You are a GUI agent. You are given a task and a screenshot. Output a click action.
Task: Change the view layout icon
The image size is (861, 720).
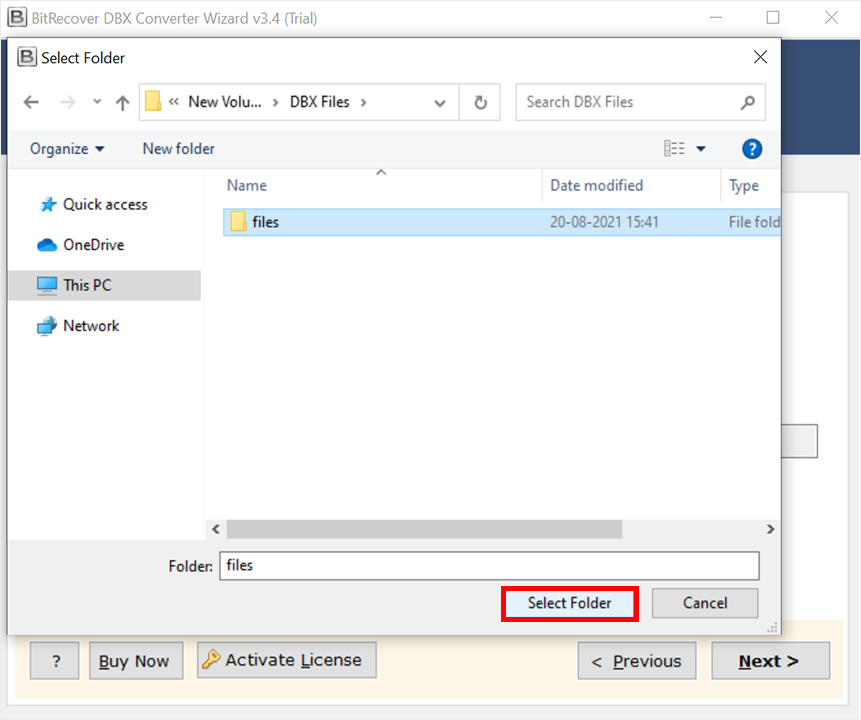pos(674,148)
